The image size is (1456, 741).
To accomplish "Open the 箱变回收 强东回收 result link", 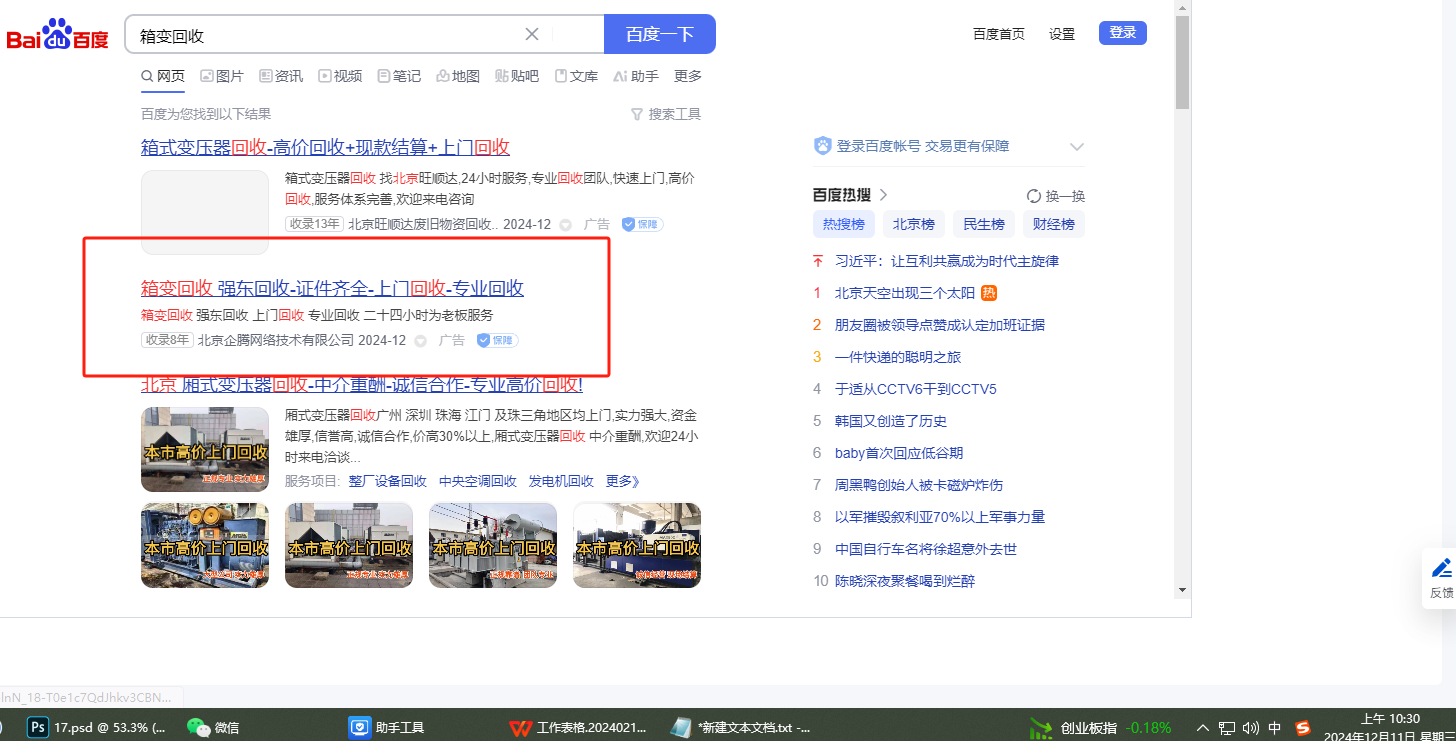I will coord(332,289).
